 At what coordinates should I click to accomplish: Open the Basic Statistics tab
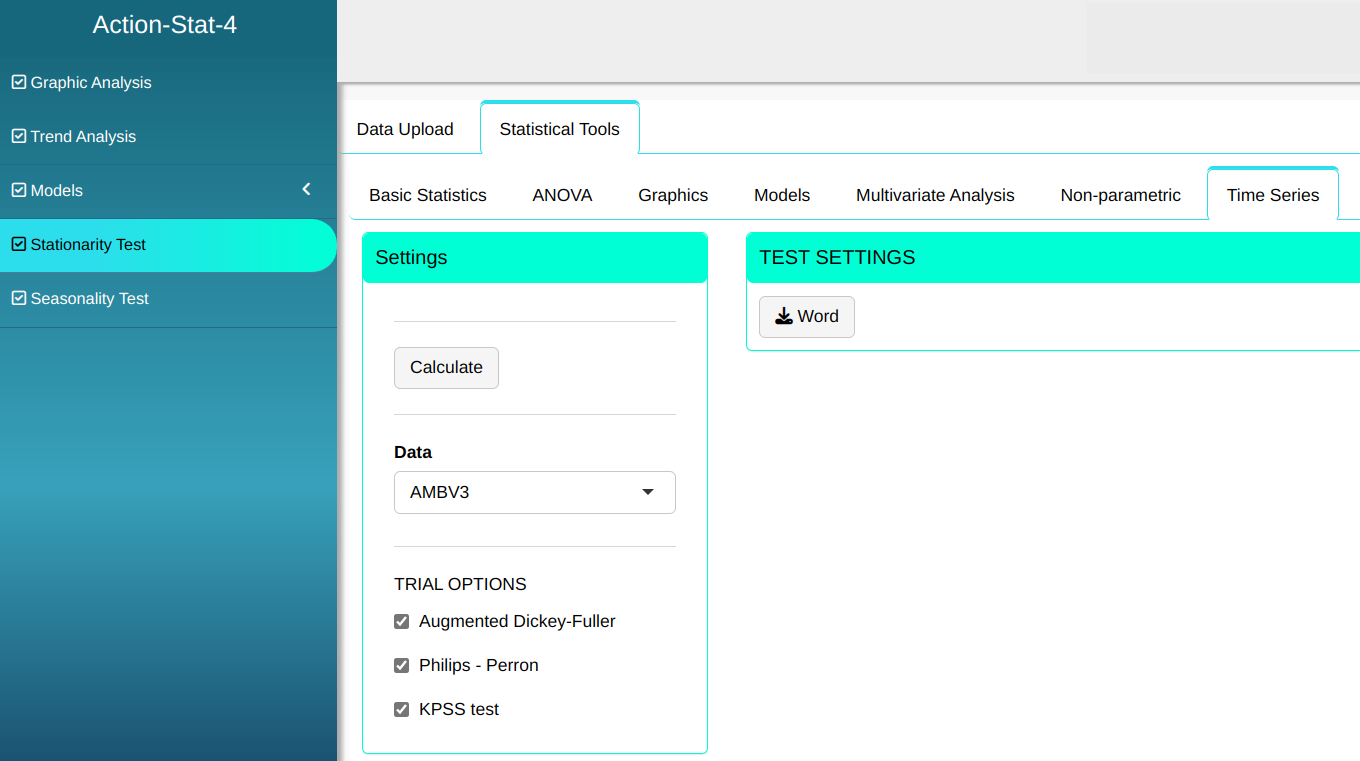(x=428, y=195)
